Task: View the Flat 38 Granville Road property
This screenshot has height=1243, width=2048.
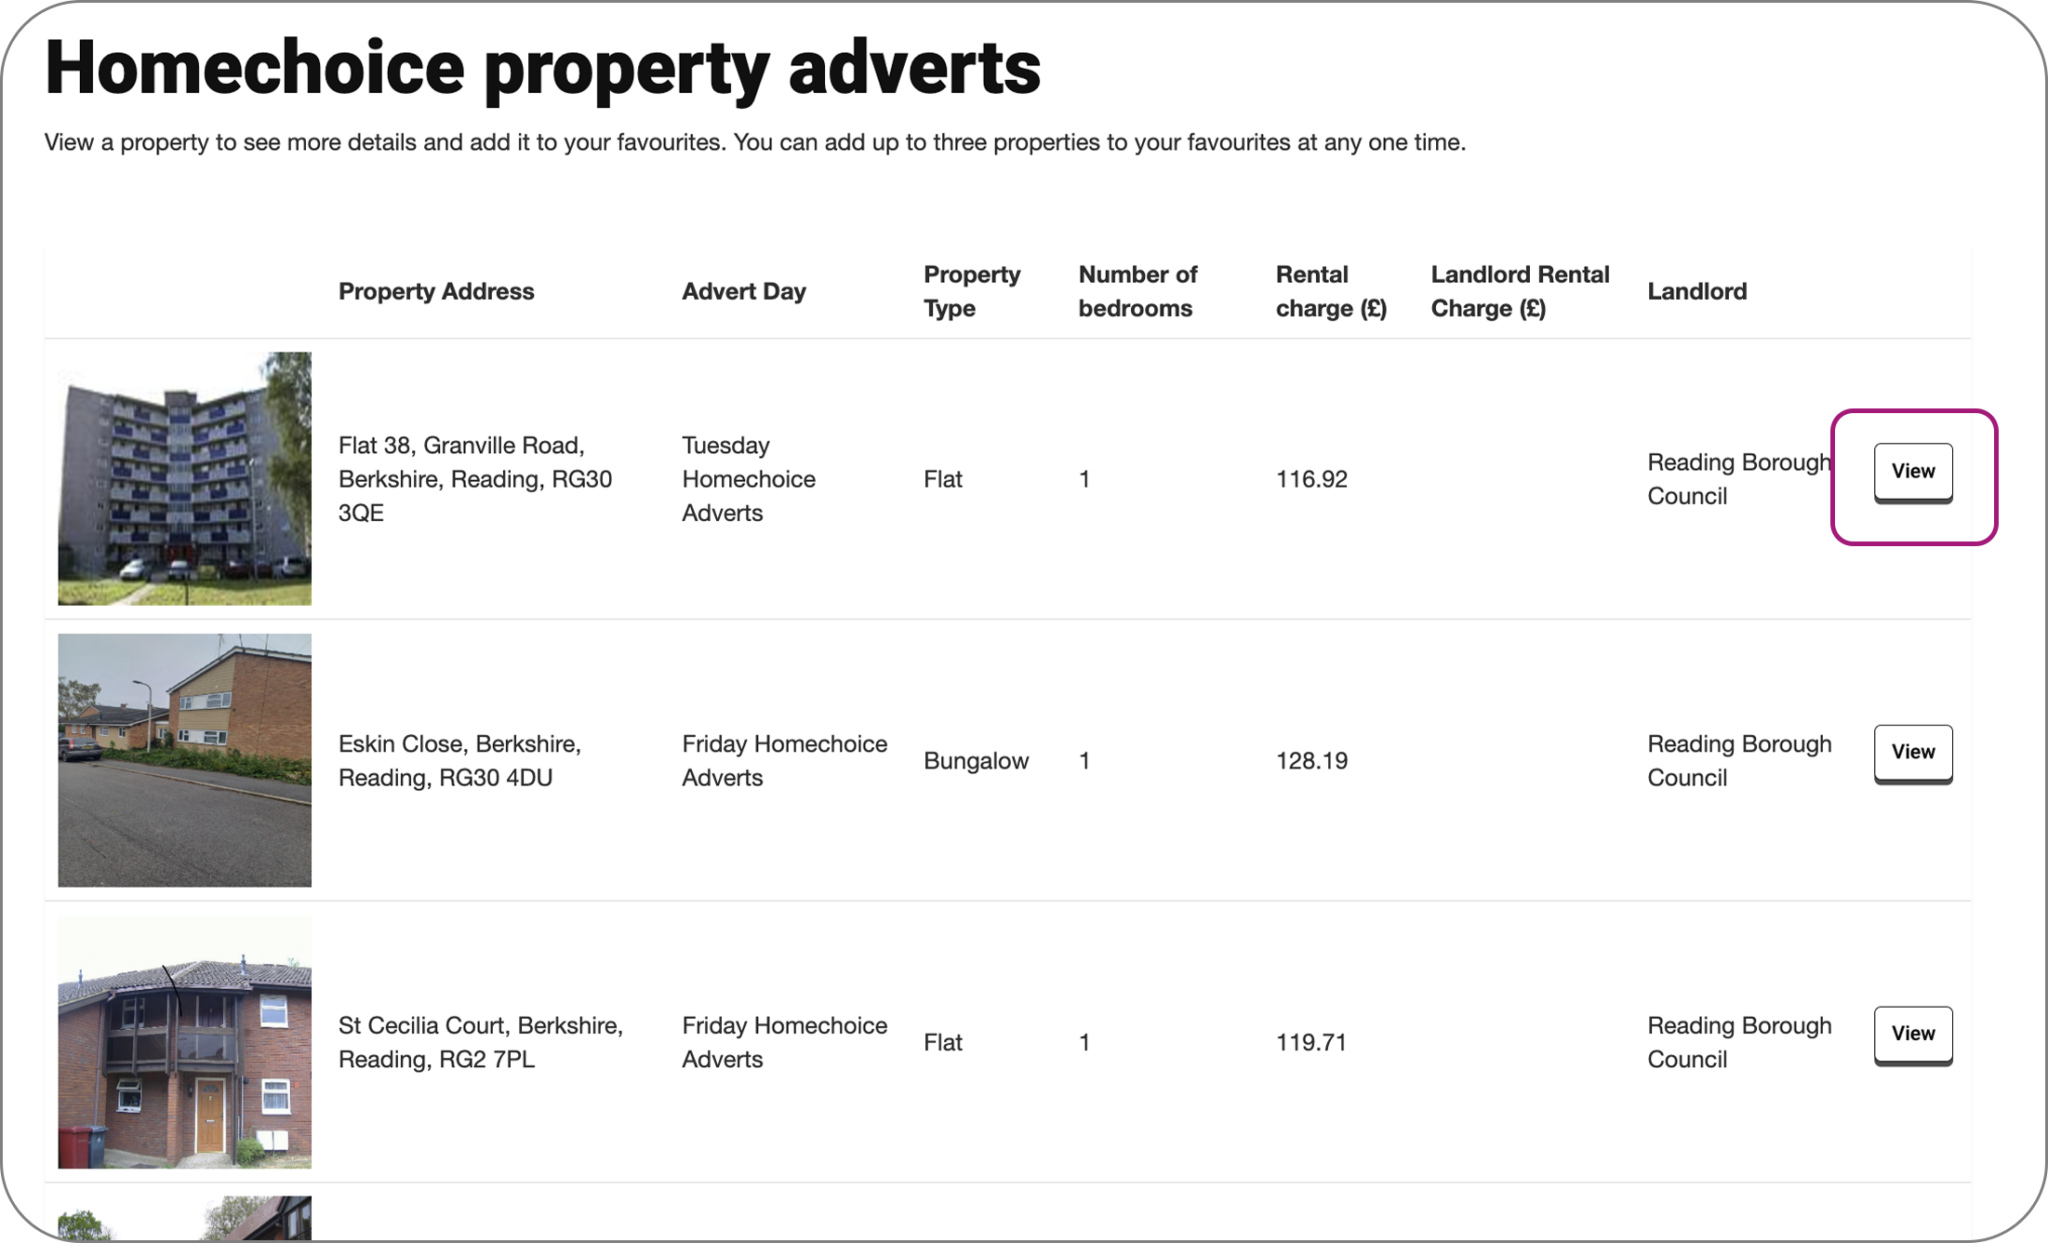Action: (x=1912, y=472)
